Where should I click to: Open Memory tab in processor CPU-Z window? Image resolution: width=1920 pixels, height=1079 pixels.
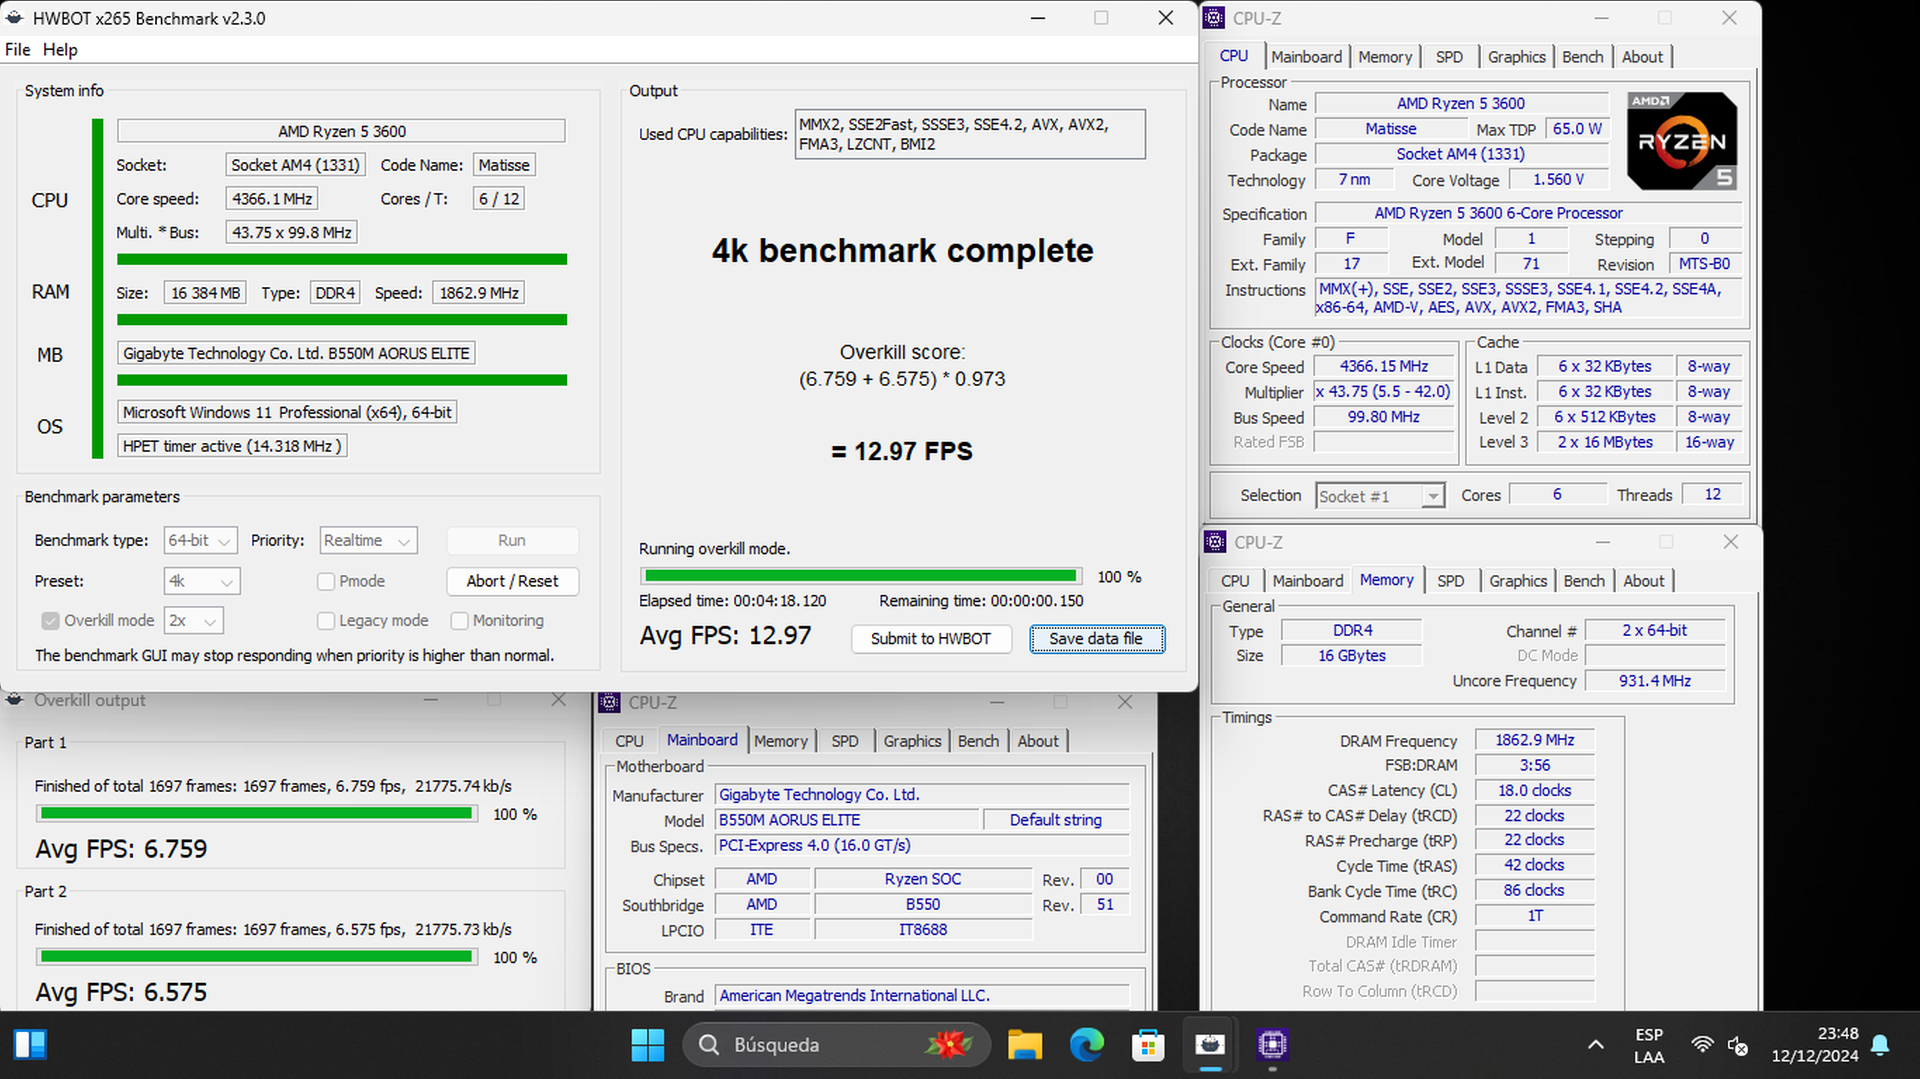(1385, 57)
